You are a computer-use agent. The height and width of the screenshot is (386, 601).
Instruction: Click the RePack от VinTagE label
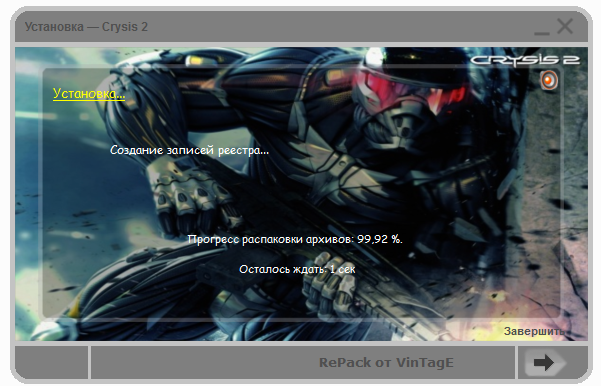tap(386, 362)
